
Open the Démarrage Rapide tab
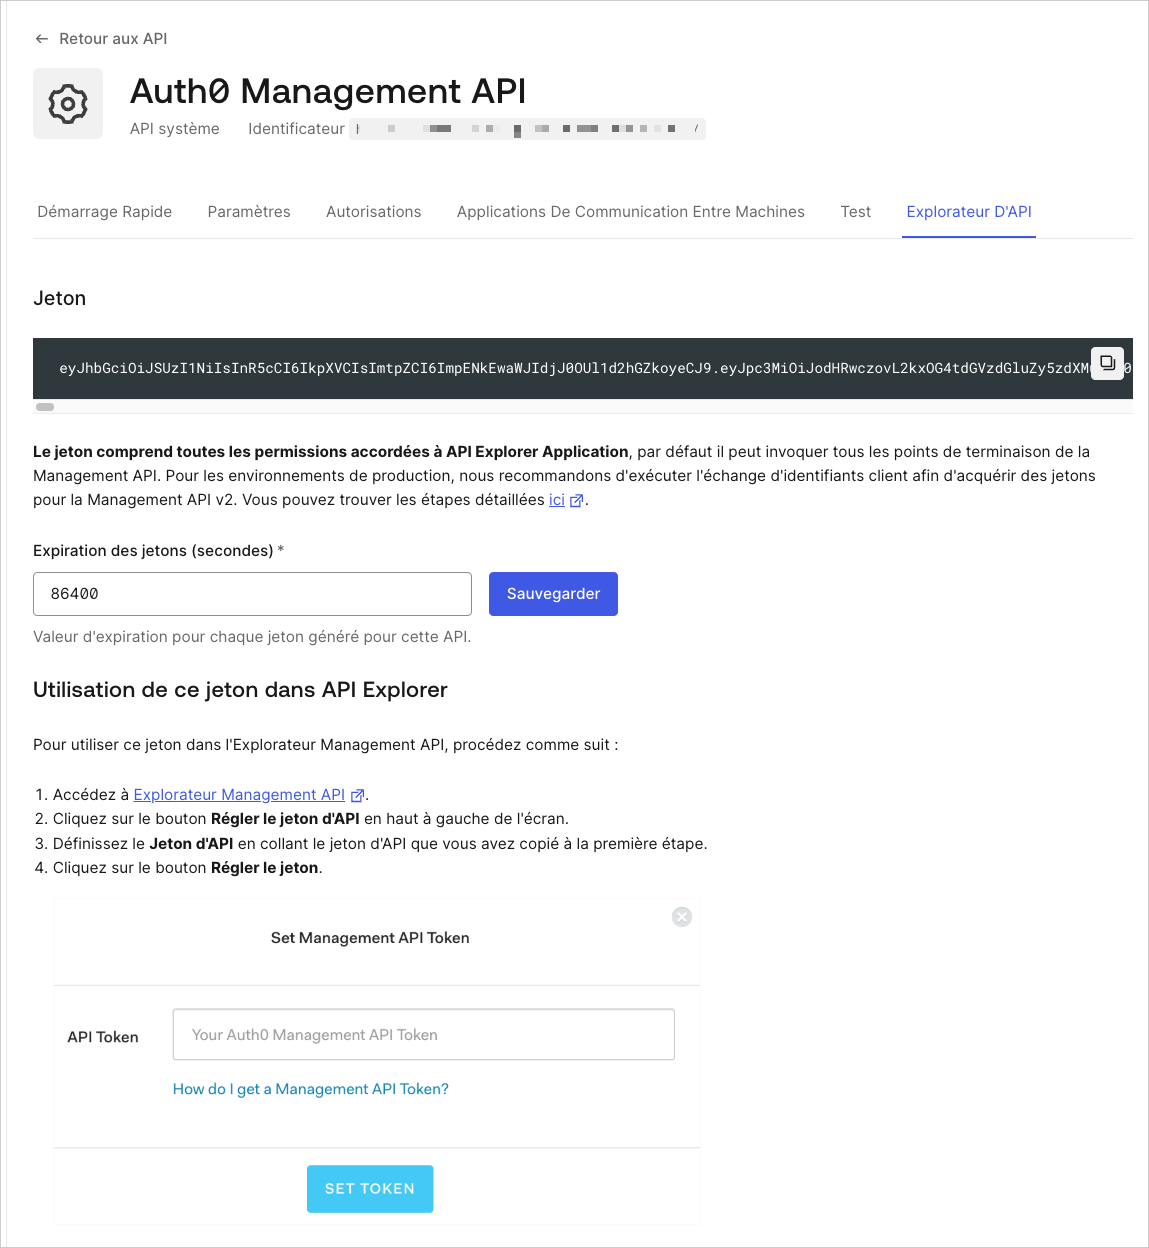tap(104, 211)
